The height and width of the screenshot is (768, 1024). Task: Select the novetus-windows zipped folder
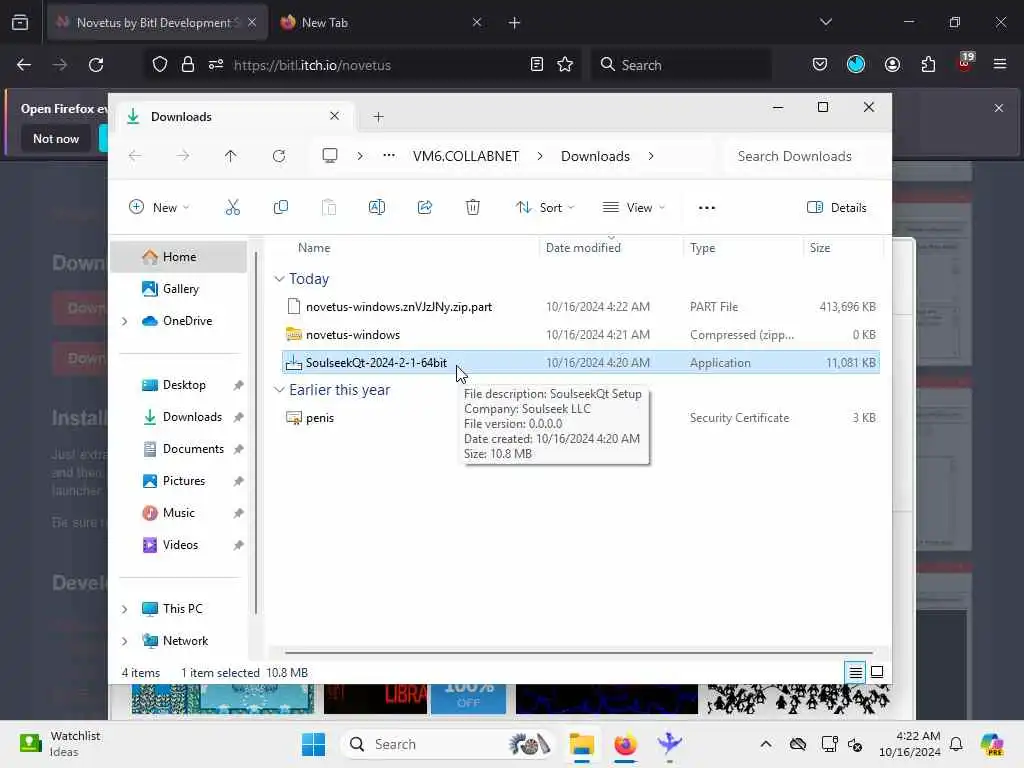pos(581,335)
